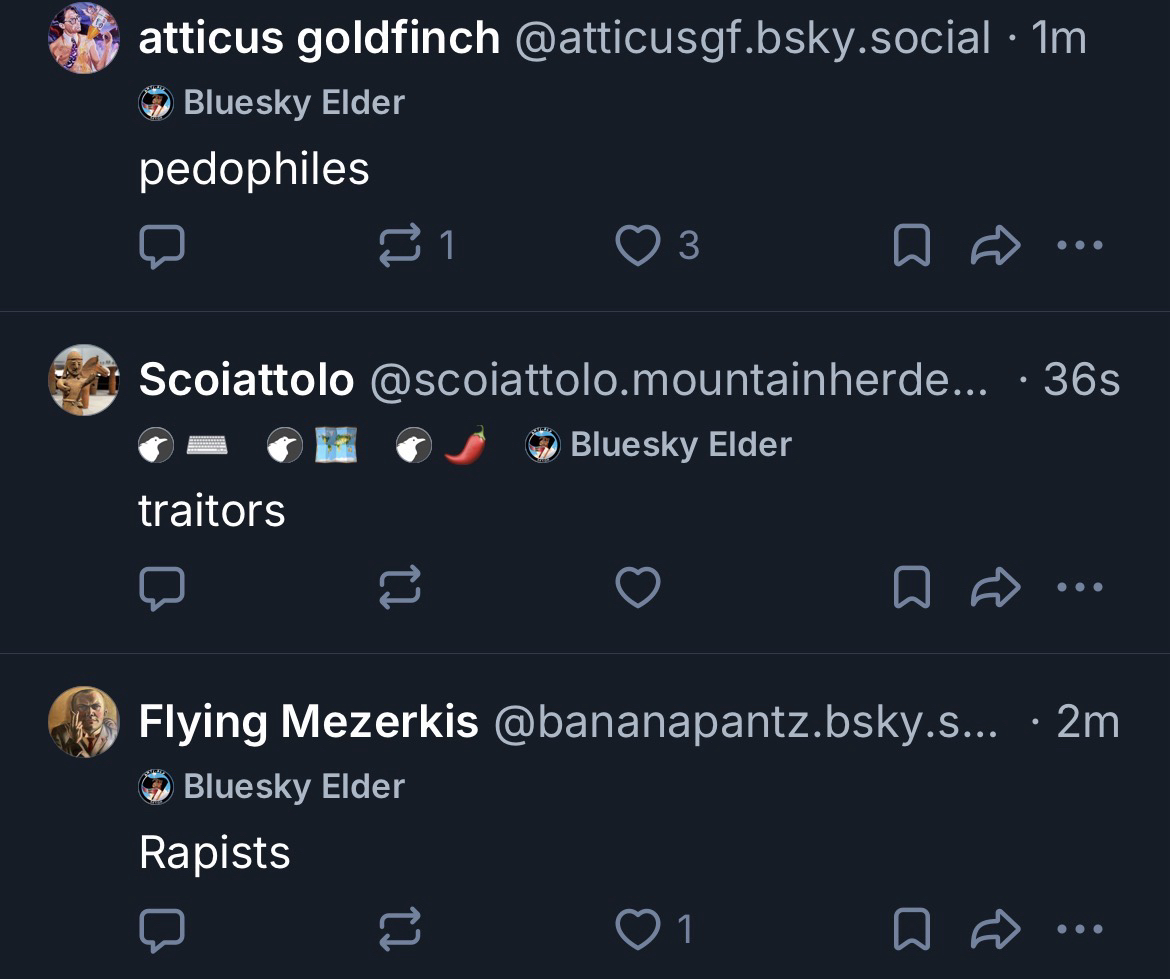
Task: Share atticus goldfinch's post
Action: (995, 245)
